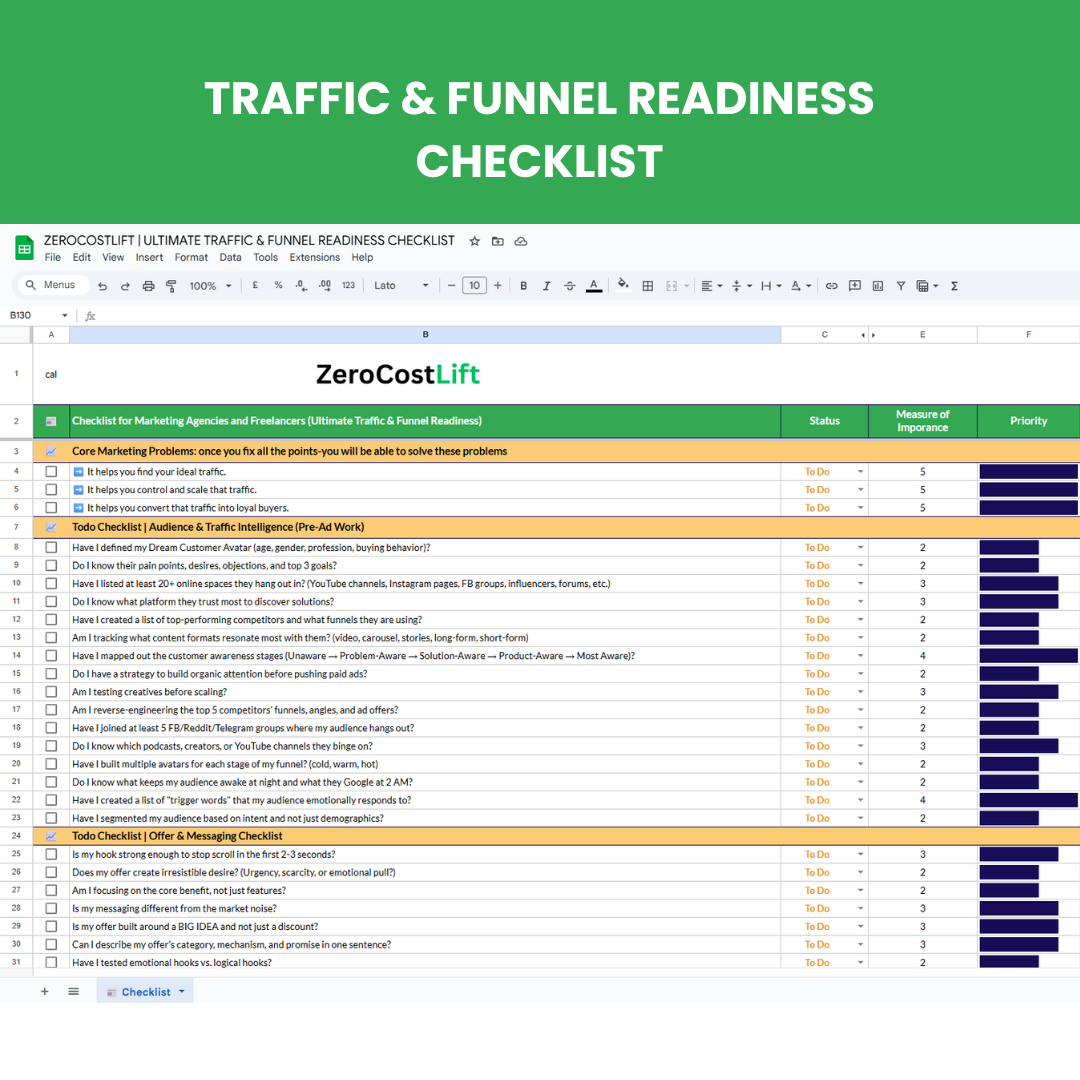Click the priority bar for customer awareness stages row
The height and width of the screenshot is (1080, 1080).
[1028, 656]
